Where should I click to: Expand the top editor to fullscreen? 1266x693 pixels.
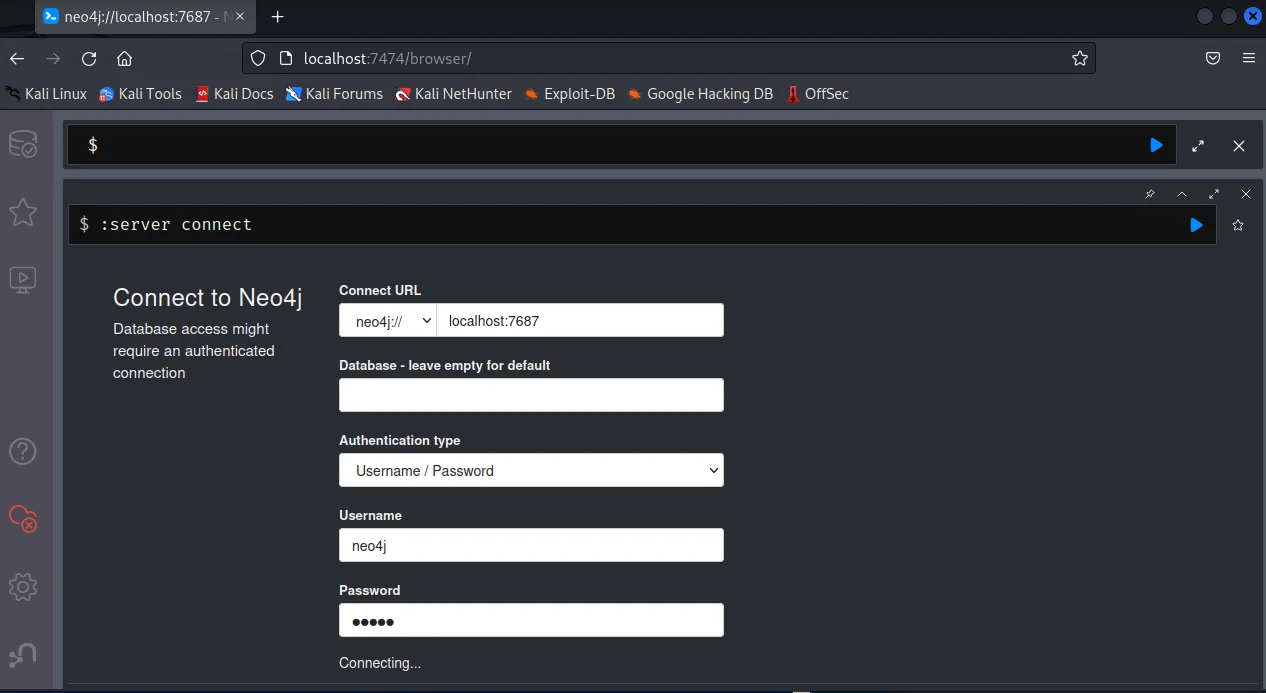coord(1198,146)
